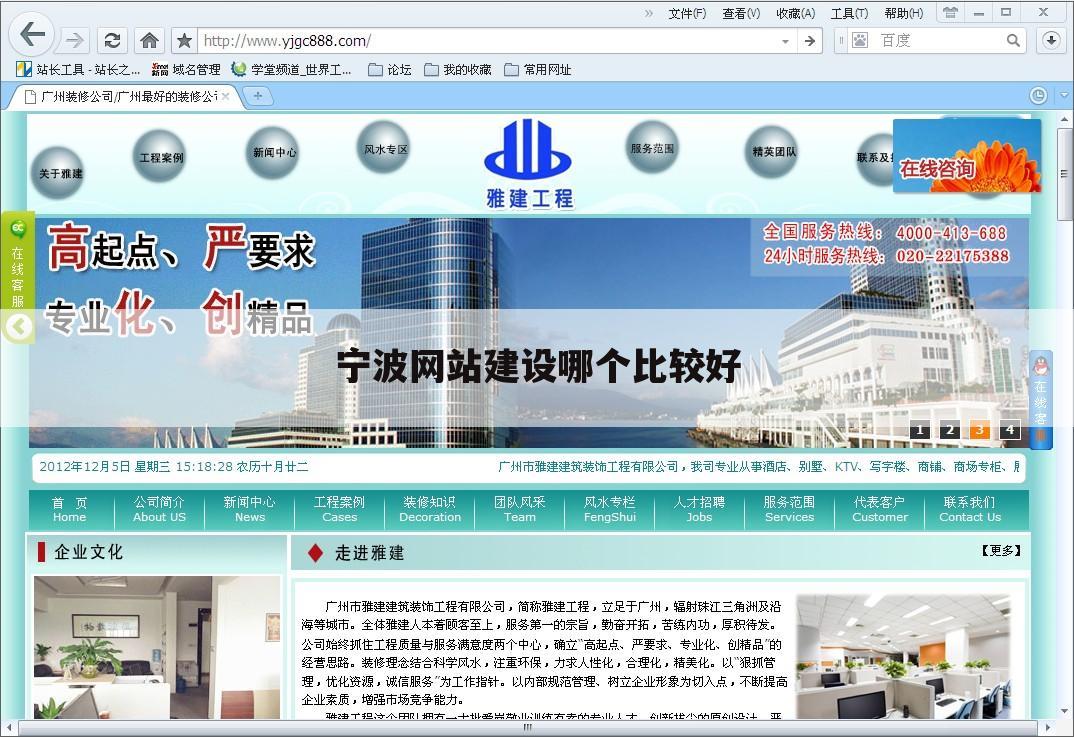Select banner slide indicator 2
1074x737 pixels.
pos(948,430)
